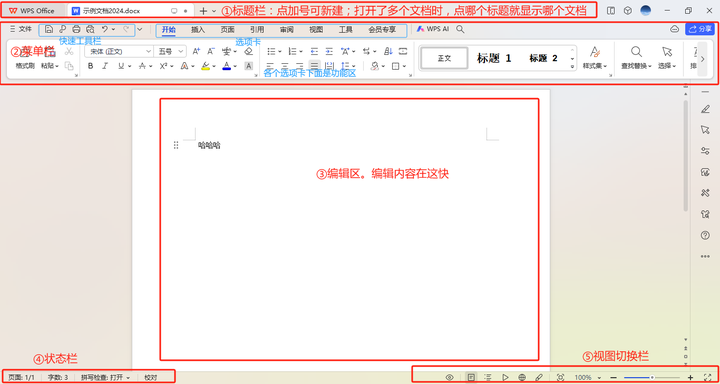Align text right
720x384 pixels.
(x=300, y=66)
